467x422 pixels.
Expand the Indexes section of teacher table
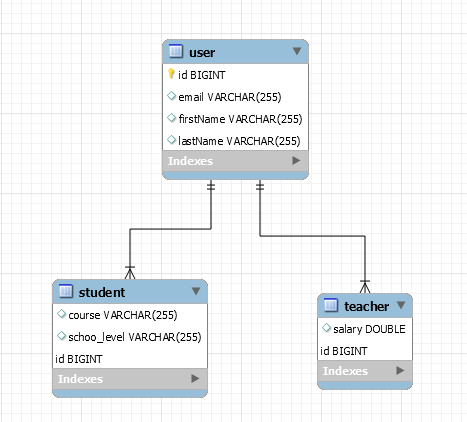pyautogui.click(x=400, y=370)
